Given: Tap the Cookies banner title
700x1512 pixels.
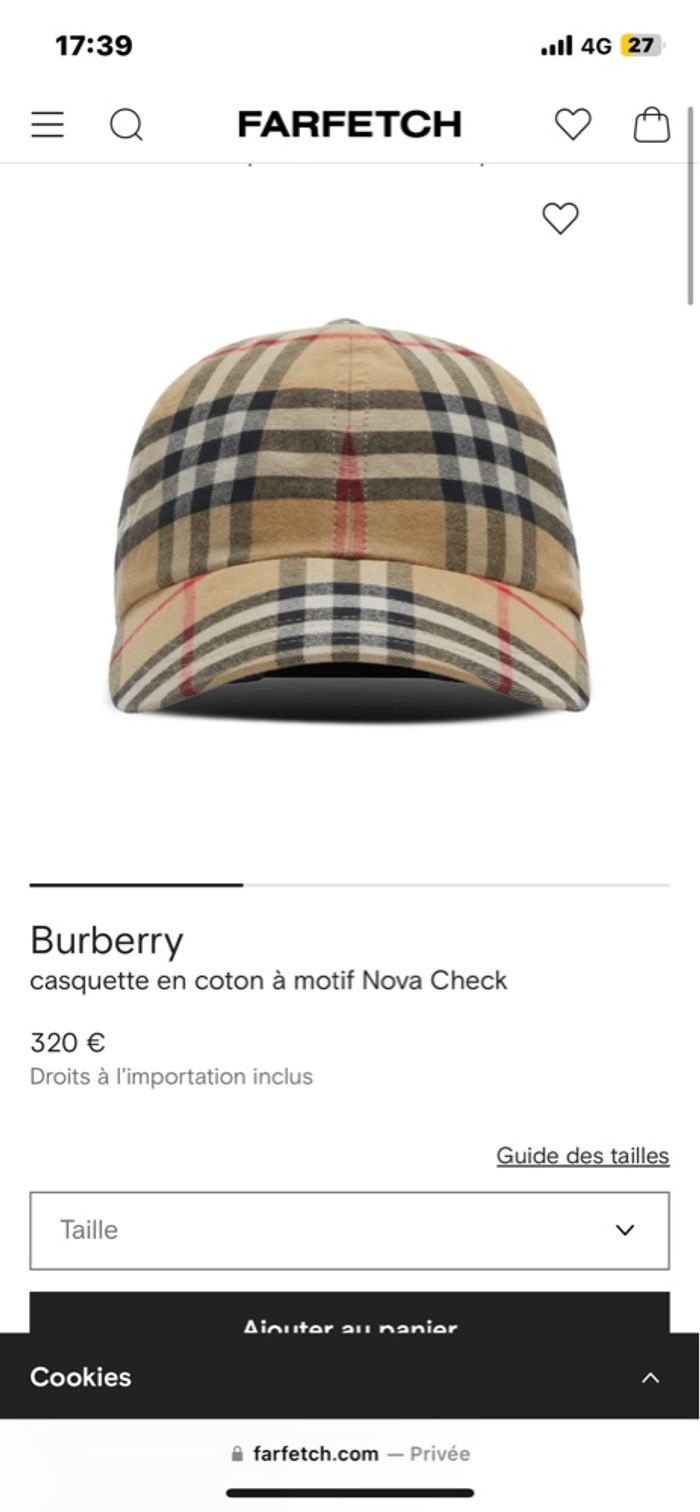Looking at the screenshot, I should (x=81, y=1377).
